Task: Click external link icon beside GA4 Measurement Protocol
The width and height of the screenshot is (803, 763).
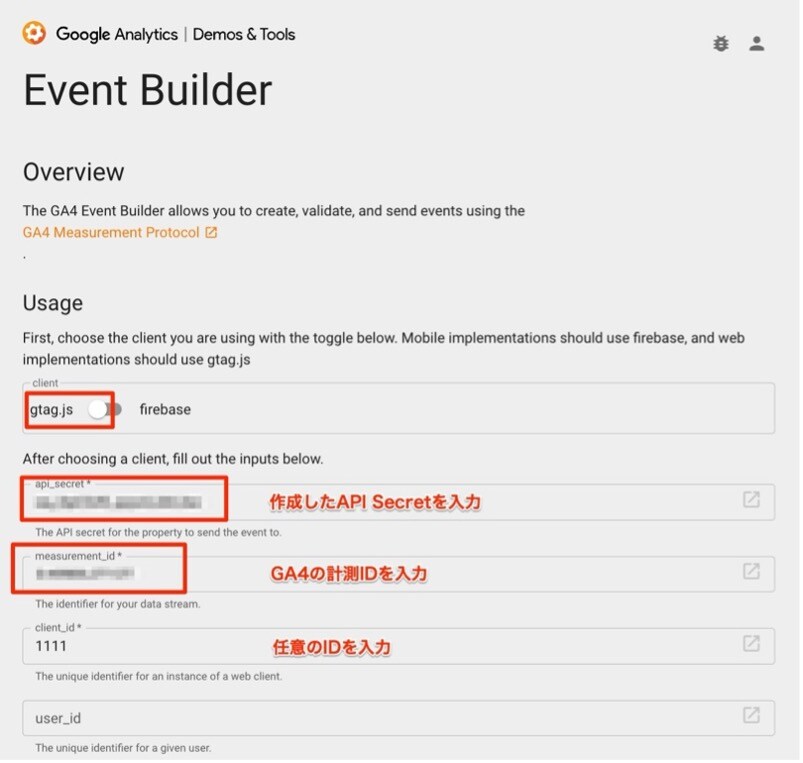Action: coord(211,233)
